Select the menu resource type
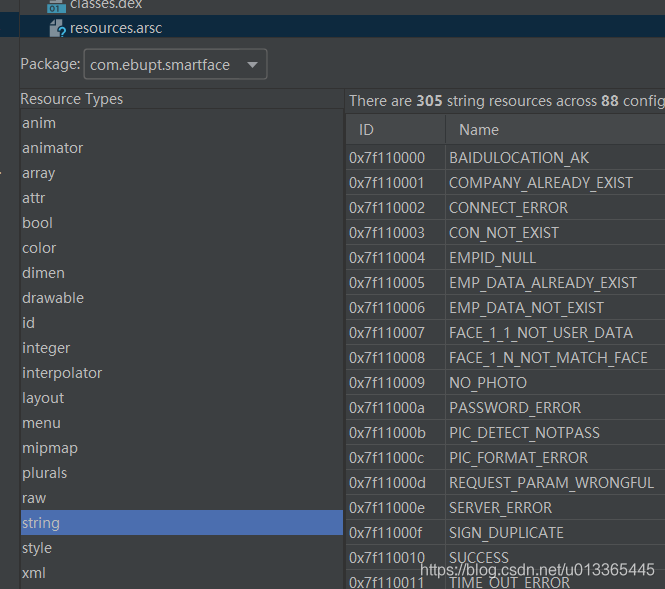The width and height of the screenshot is (665, 589). click(182, 423)
